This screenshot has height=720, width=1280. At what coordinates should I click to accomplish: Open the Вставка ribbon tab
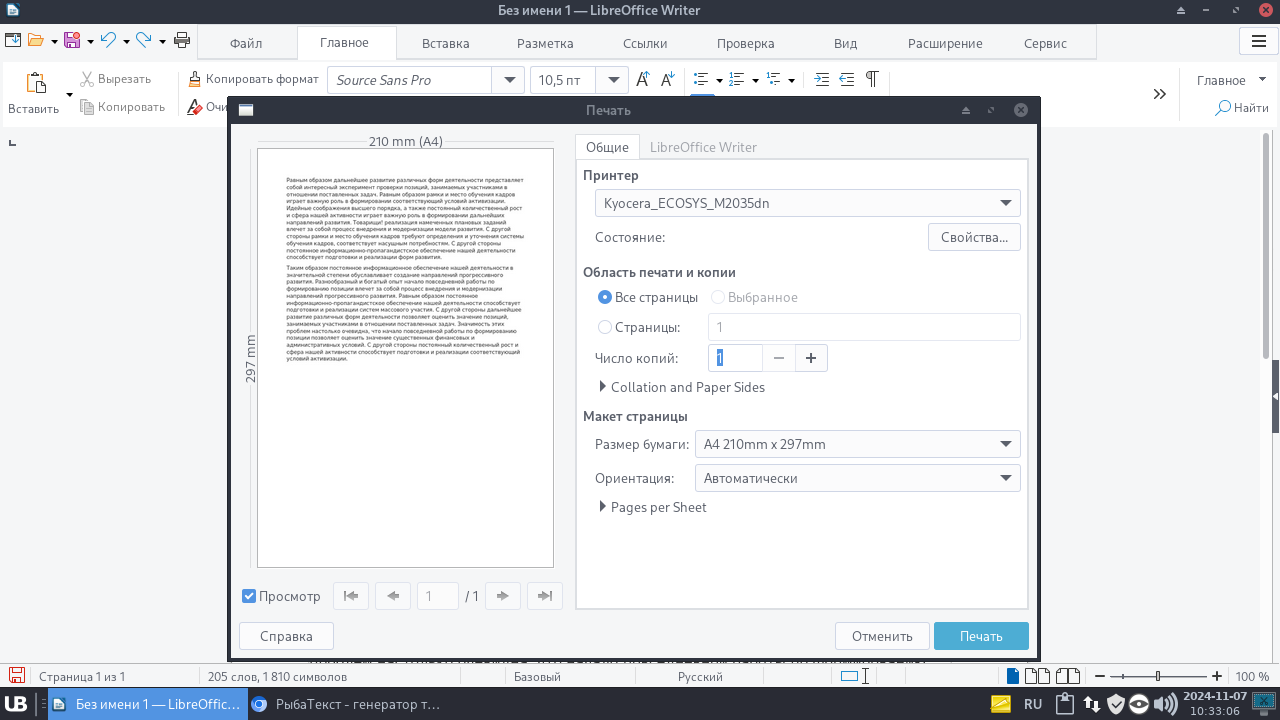tap(445, 43)
